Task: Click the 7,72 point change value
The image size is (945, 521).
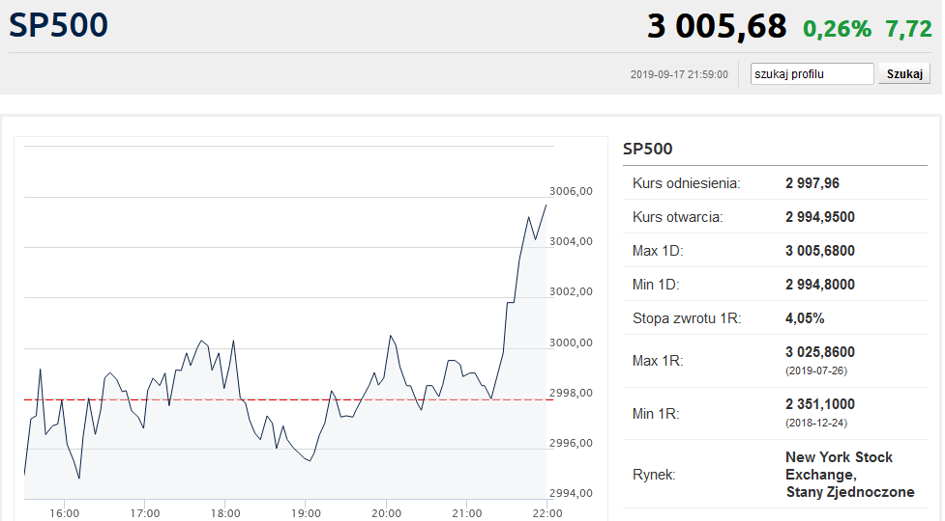Action: pyautogui.click(x=908, y=28)
